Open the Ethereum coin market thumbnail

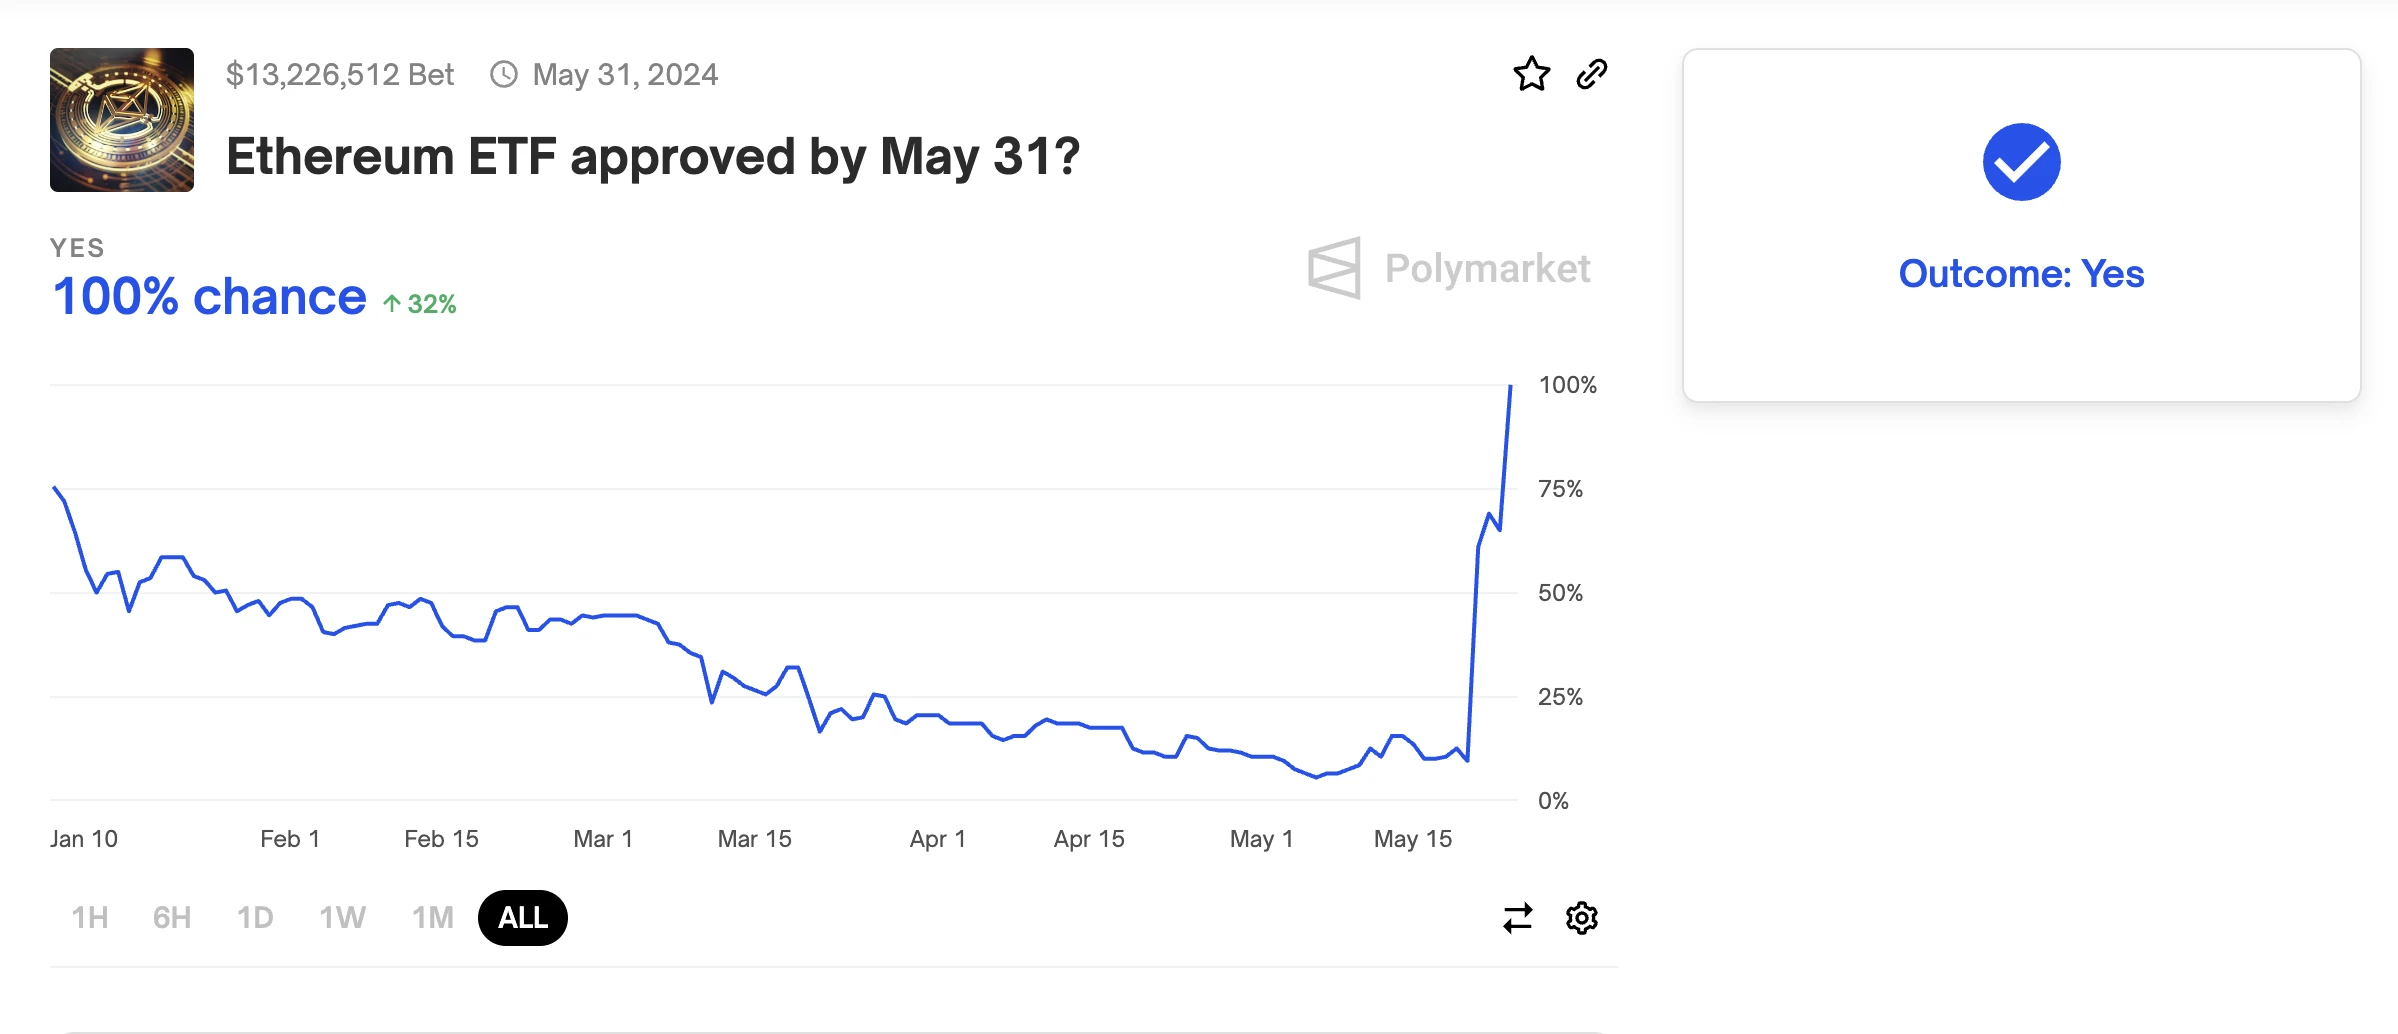click(122, 119)
